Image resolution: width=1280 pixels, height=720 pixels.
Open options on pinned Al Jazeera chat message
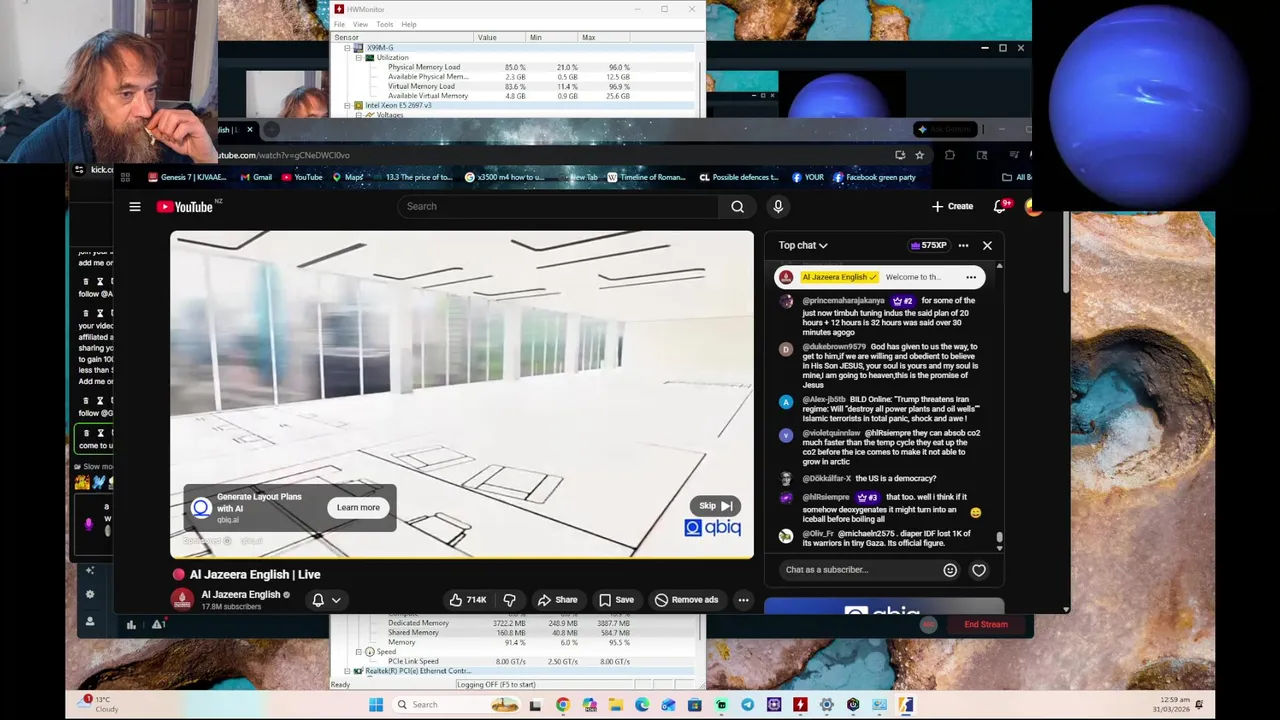pyautogui.click(x=971, y=277)
